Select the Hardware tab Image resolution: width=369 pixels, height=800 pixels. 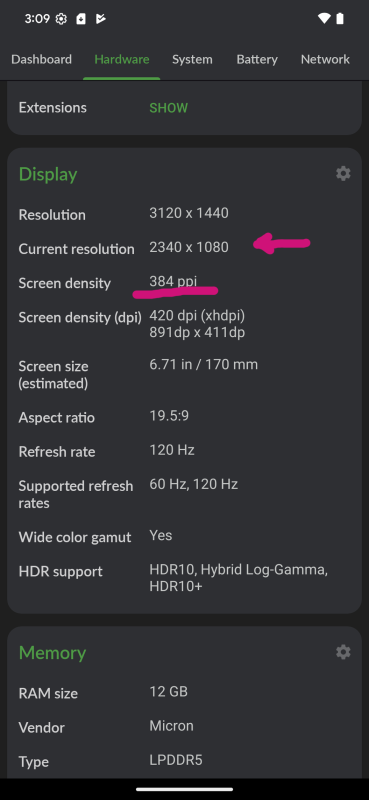pyautogui.click(x=121, y=59)
